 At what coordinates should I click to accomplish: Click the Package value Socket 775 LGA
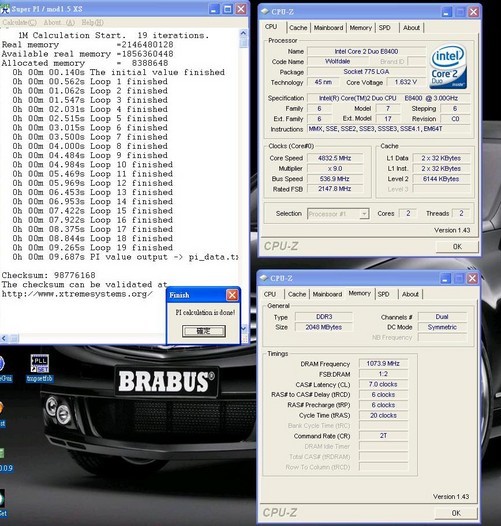[x=366, y=72]
